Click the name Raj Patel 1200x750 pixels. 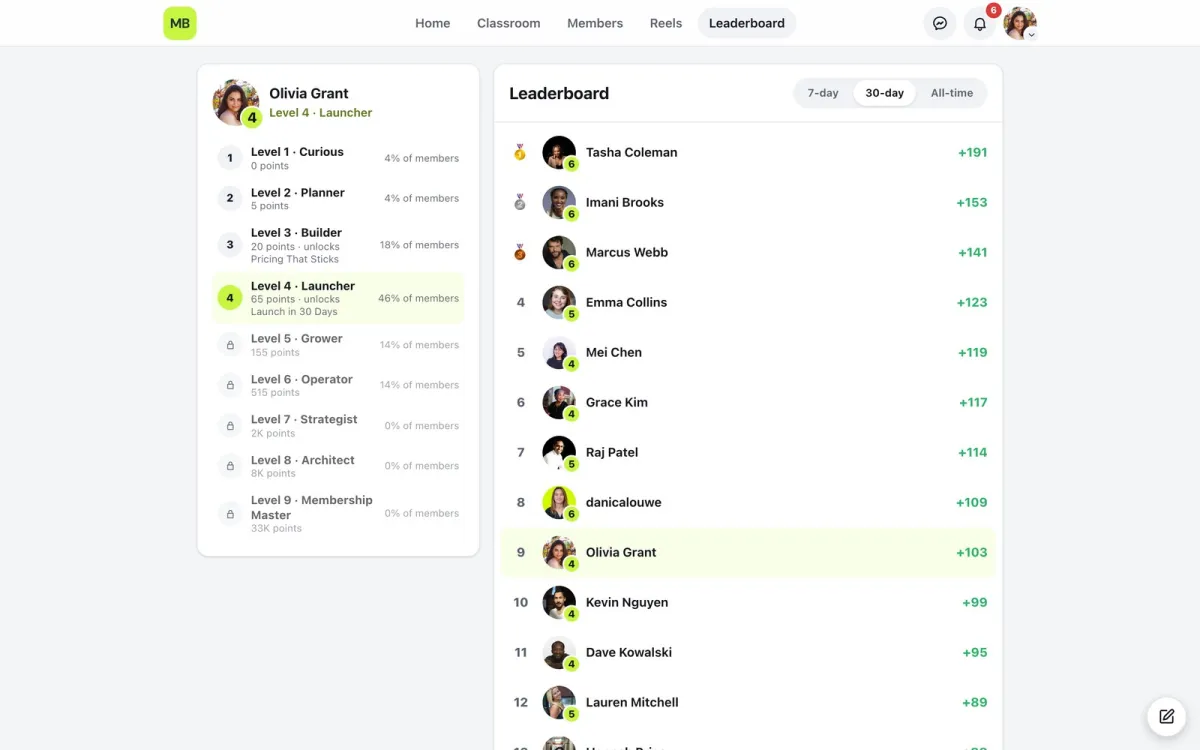pos(612,452)
